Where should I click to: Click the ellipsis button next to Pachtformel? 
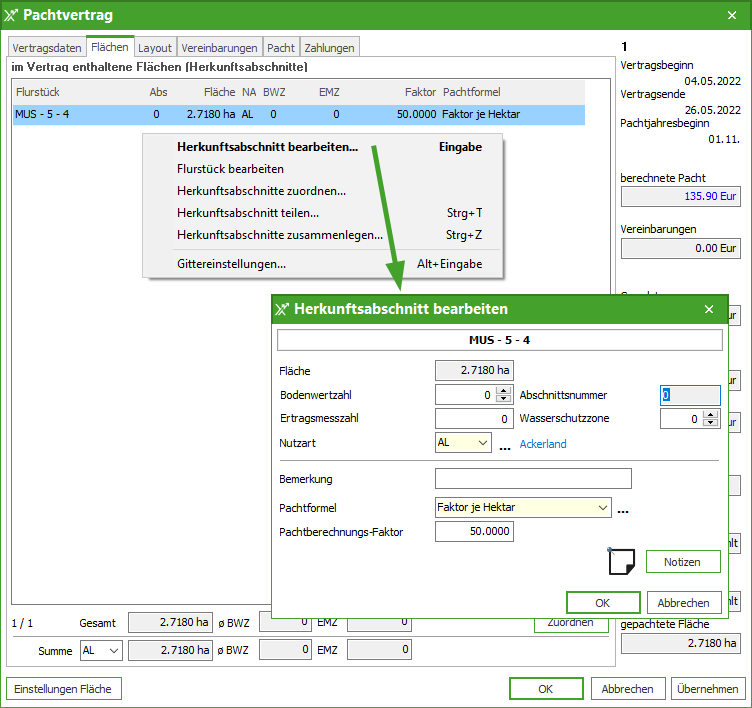point(623,509)
